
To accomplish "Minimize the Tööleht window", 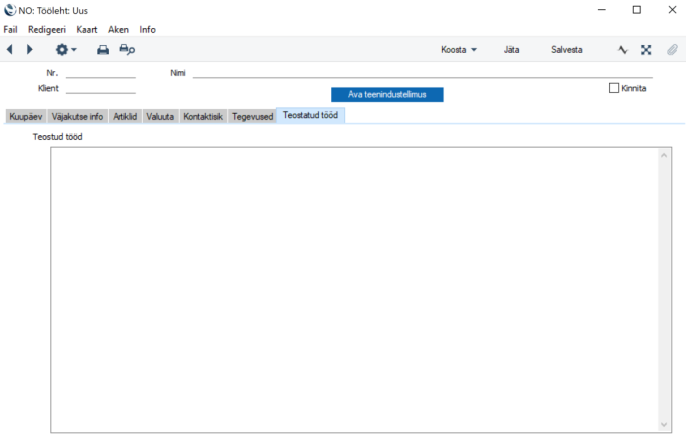I will tap(602, 10).
